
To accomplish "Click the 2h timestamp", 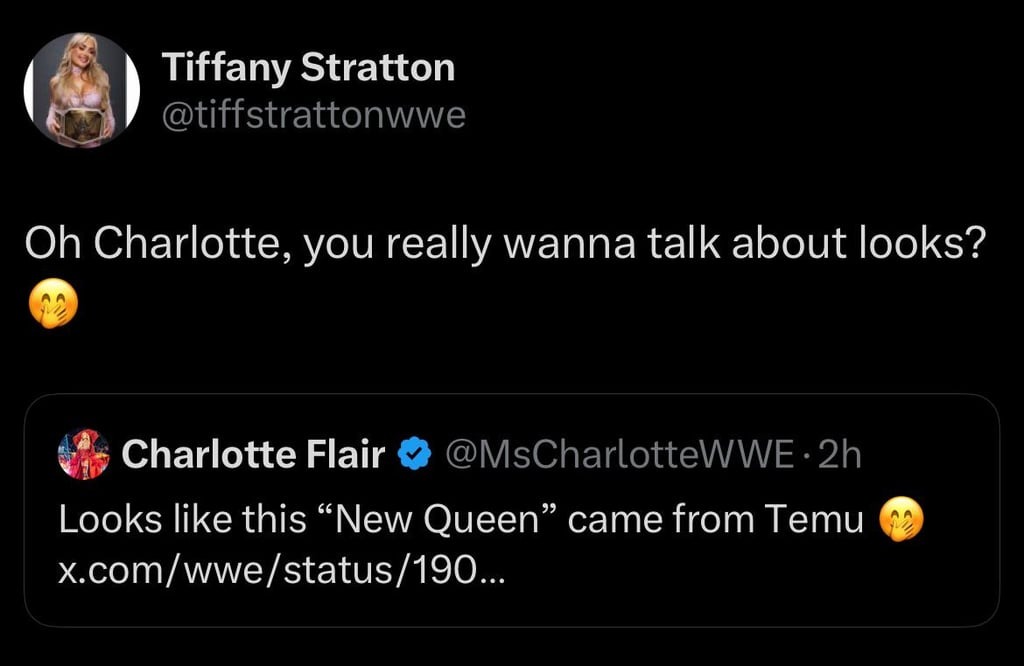I will click(838, 455).
